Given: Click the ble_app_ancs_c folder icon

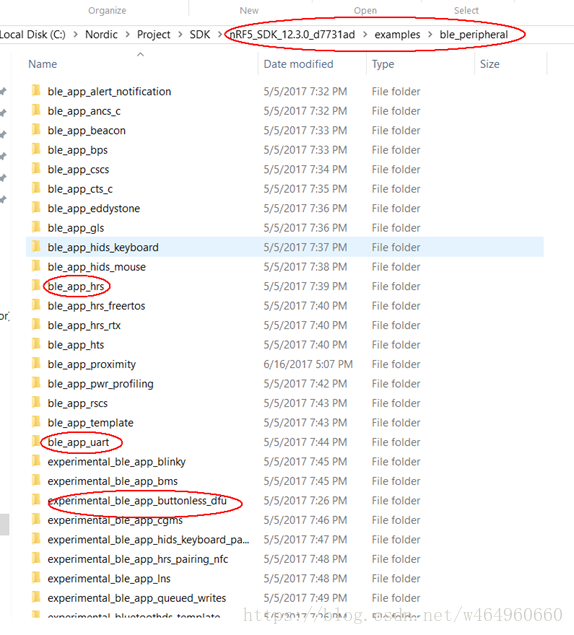Looking at the screenshot, I should coord(36,110).
